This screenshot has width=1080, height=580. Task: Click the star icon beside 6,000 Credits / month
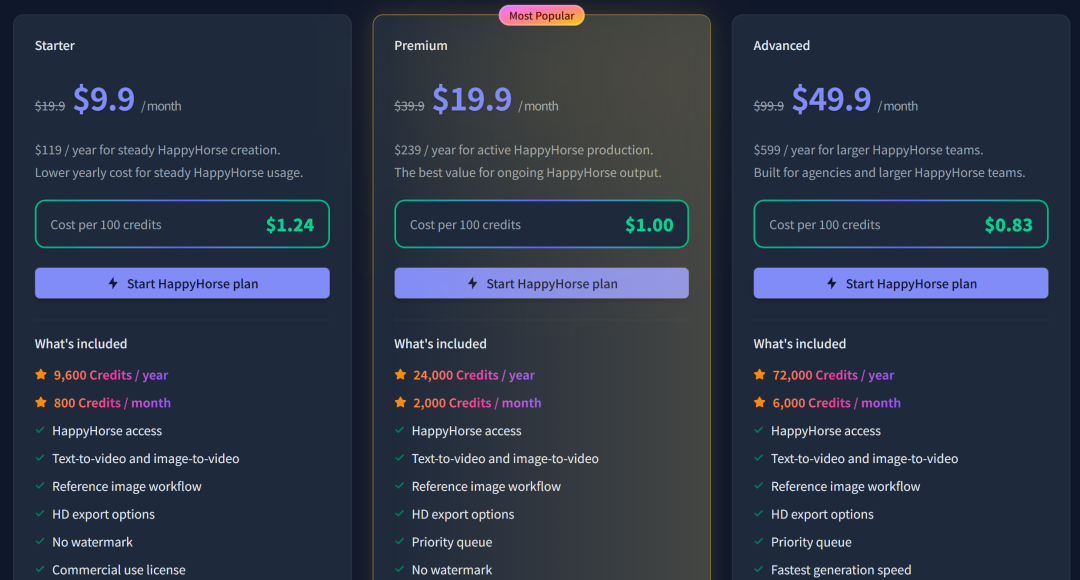coord(760,403)
